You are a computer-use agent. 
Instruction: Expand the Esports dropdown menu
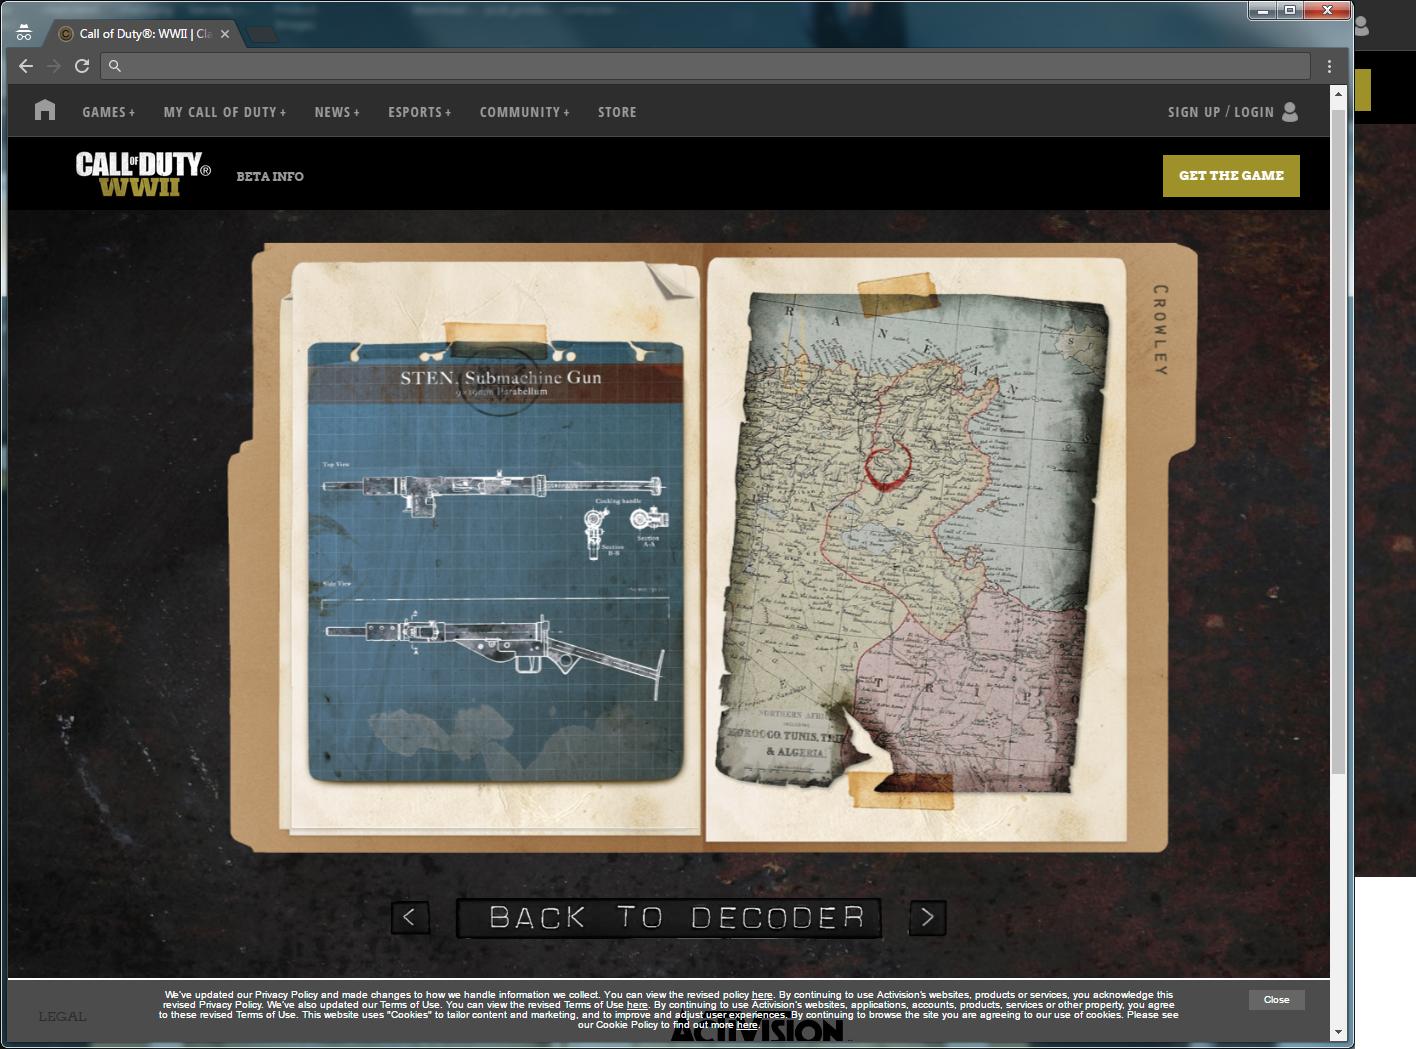click(x=420, y=112)
